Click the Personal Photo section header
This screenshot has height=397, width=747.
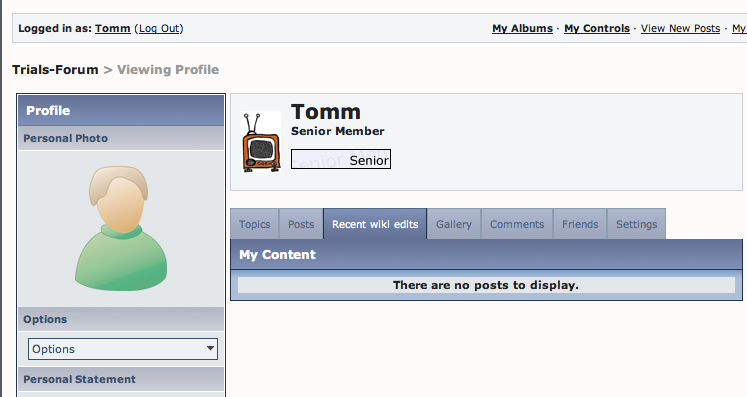[x=121, y=138]
